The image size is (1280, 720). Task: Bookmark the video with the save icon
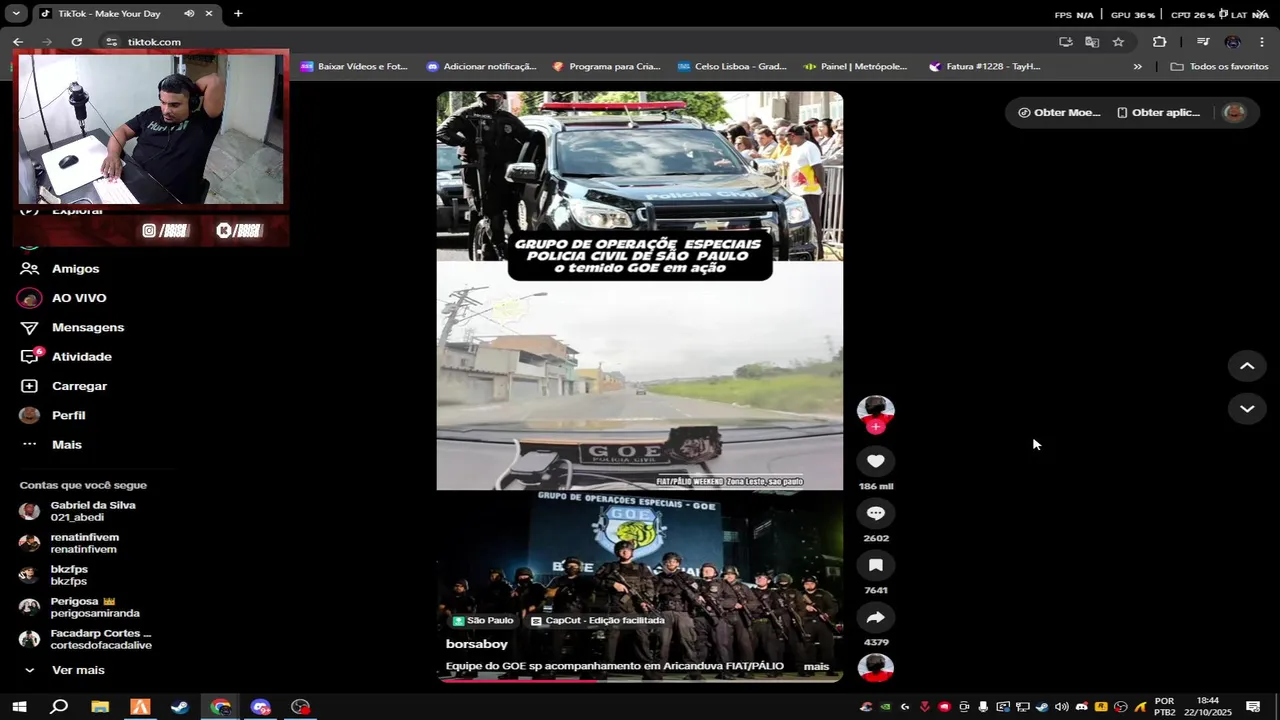pyautogui.click(x=875, y=565)
